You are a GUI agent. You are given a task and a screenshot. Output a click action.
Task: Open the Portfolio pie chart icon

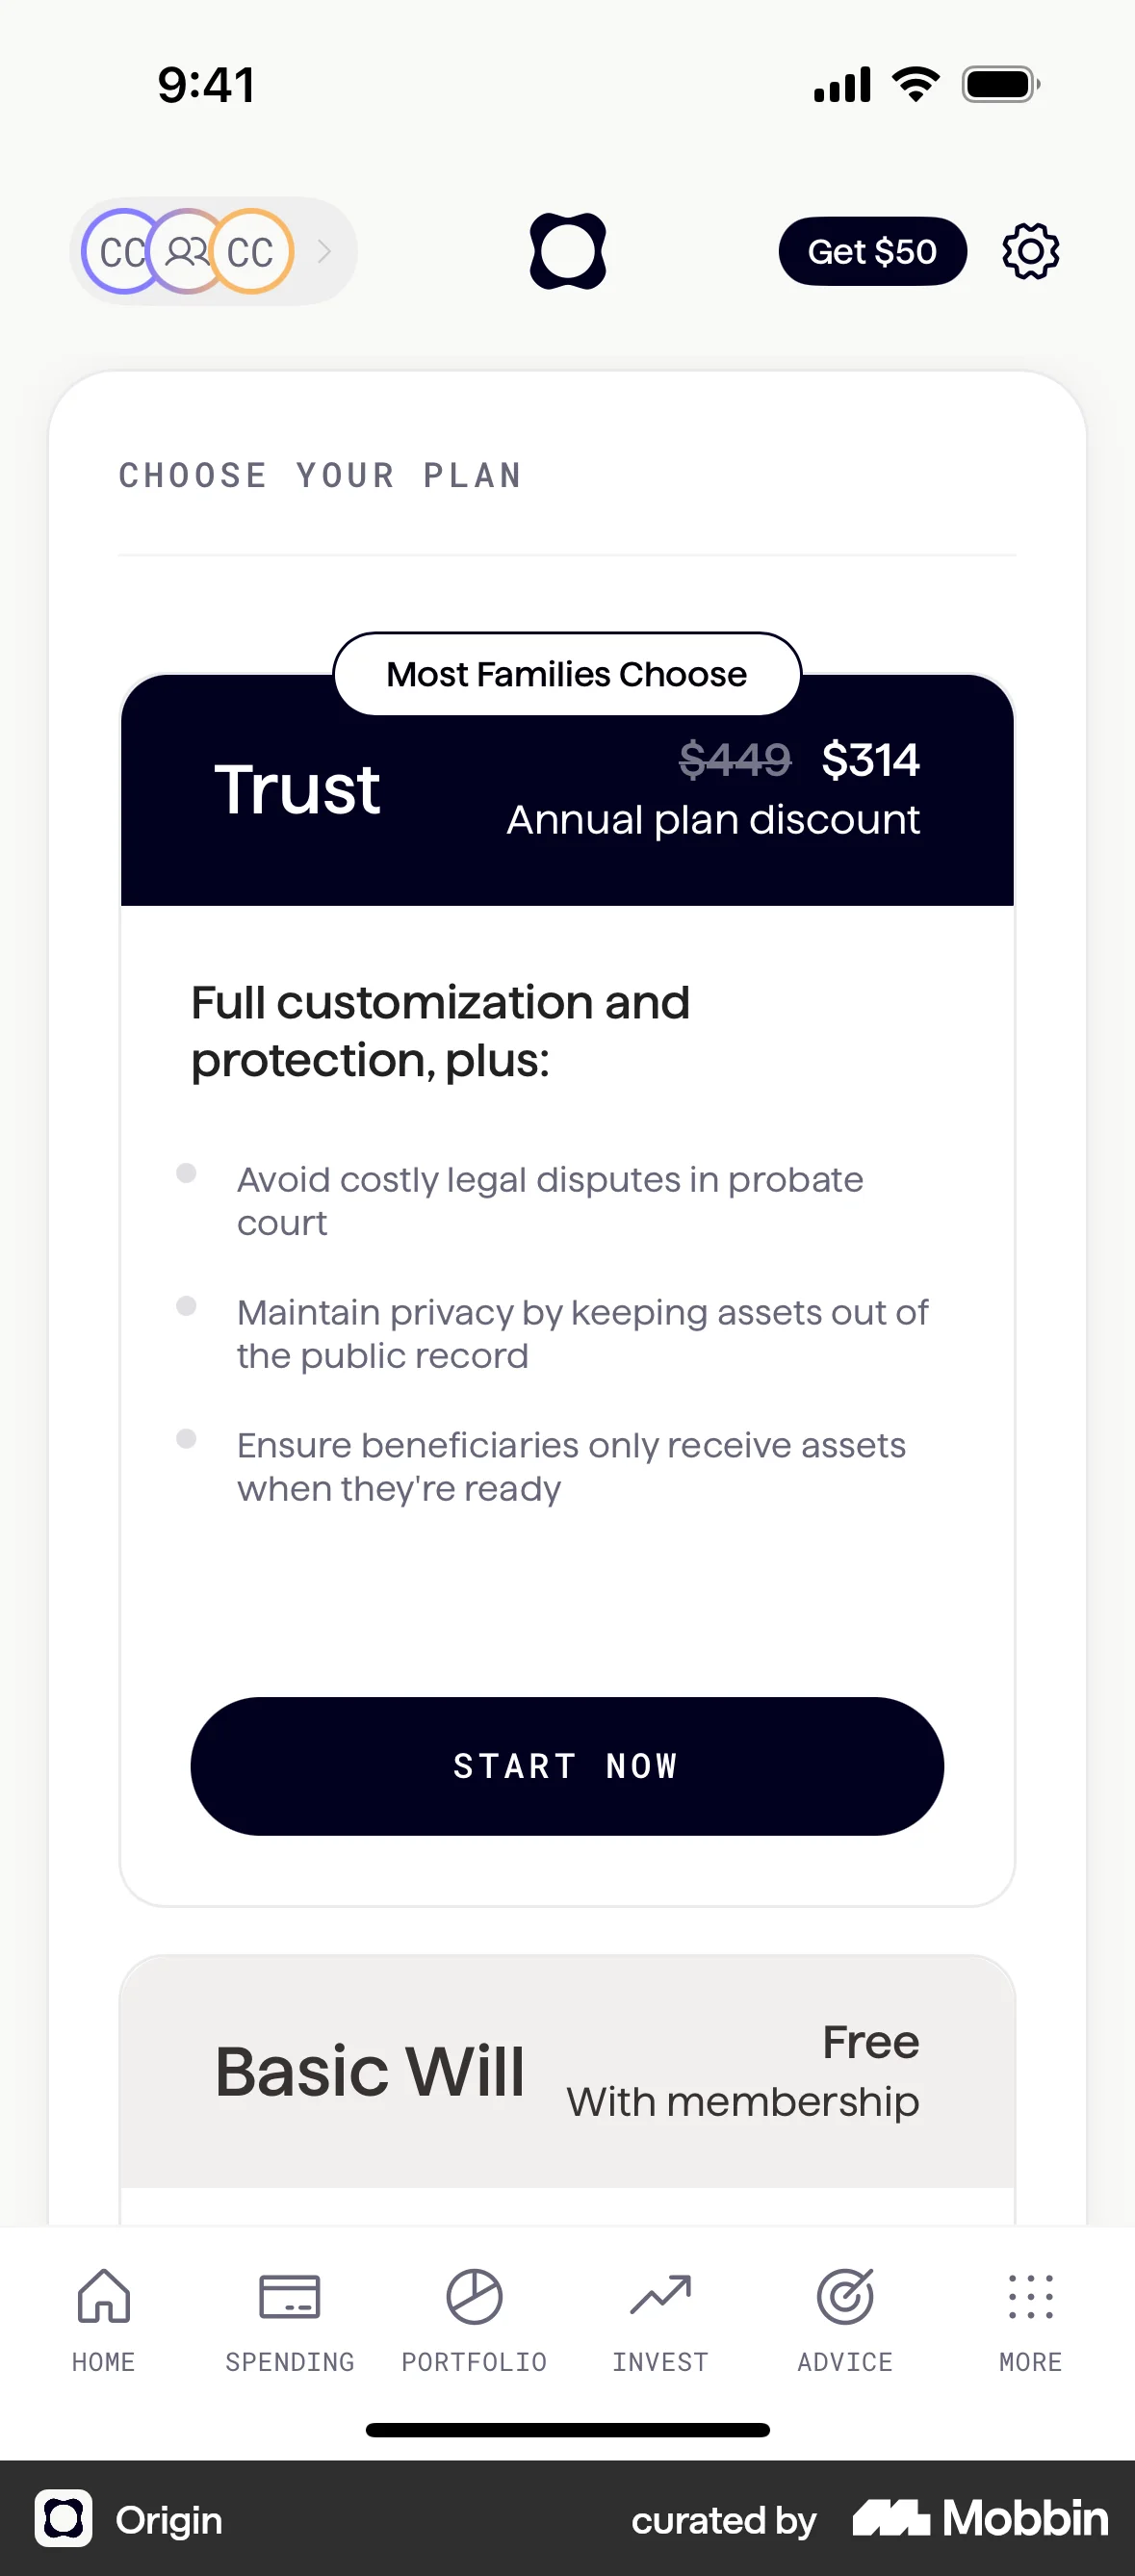(x=474, y=2297)
